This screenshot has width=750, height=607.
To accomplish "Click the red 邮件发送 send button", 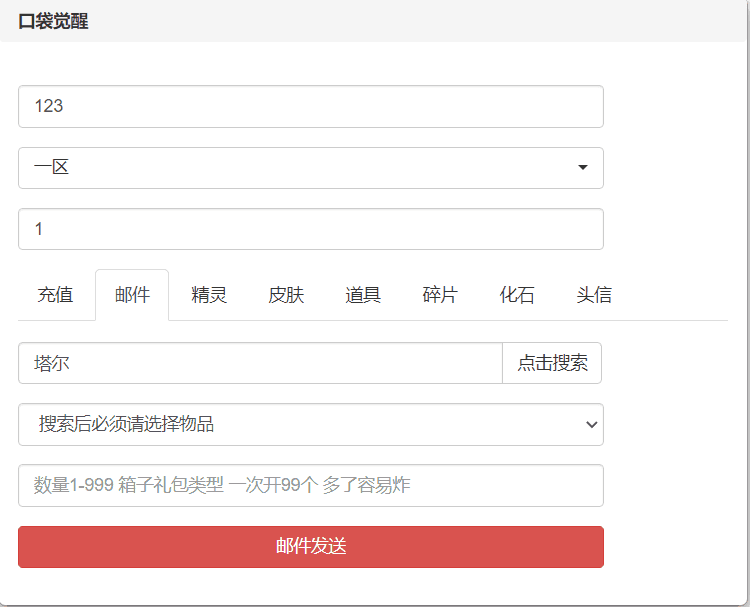I will point(310,547).
